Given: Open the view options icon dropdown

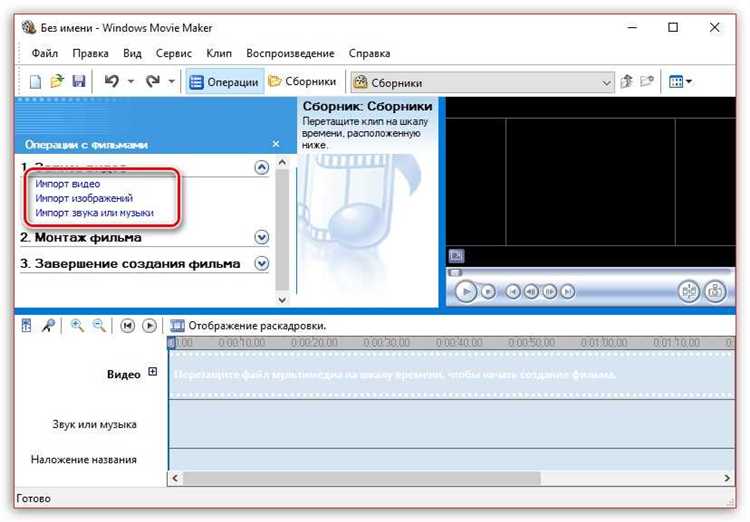Looking at the screenshot, I should click(x=680, y=82).
